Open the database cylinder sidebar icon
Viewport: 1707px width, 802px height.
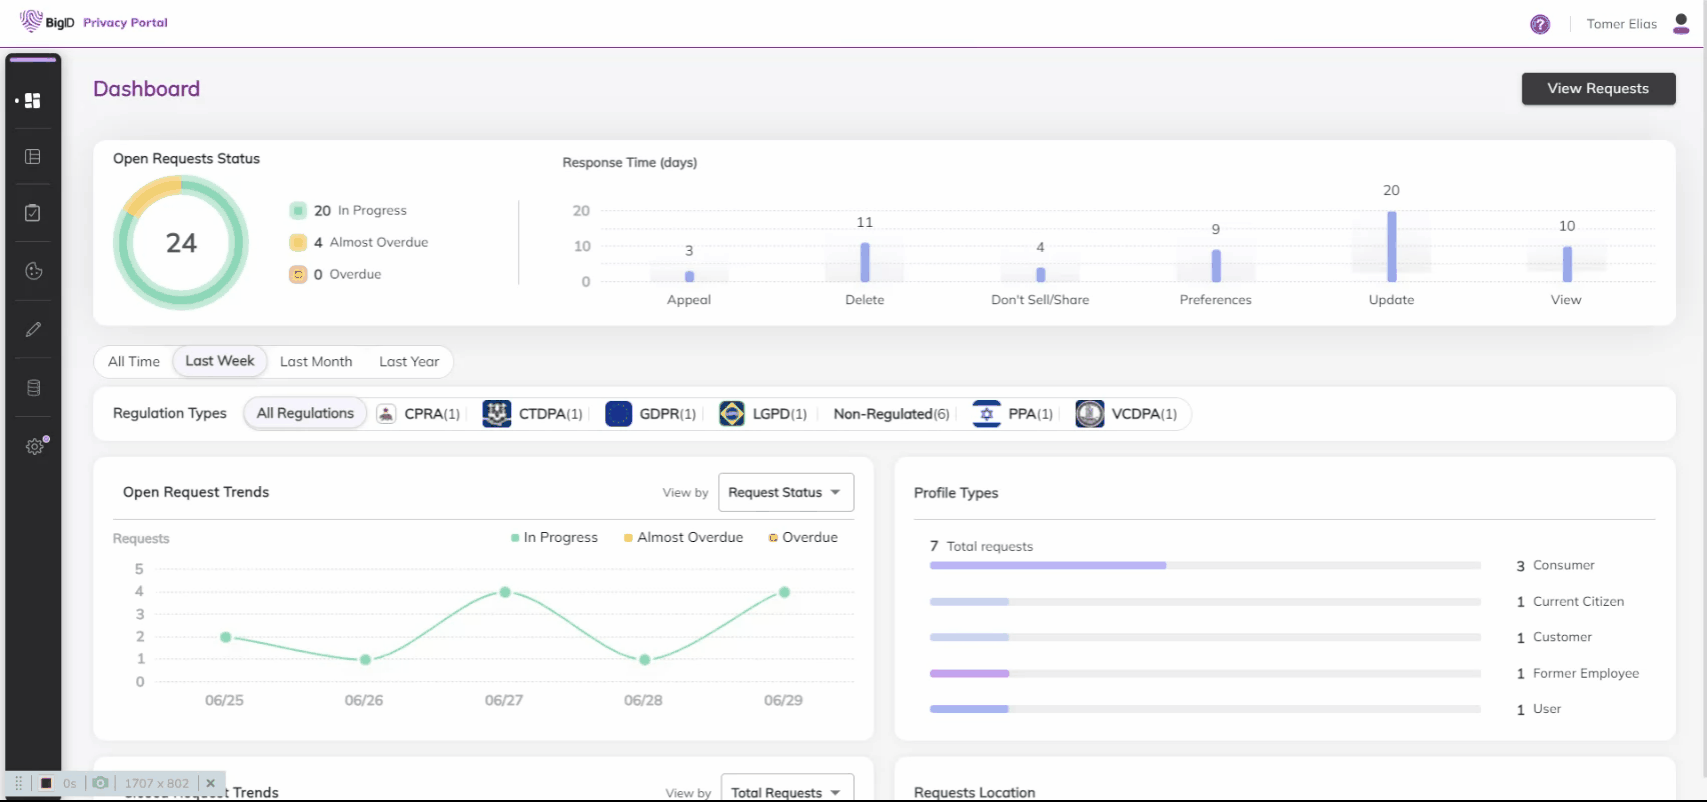click(33, 388)
